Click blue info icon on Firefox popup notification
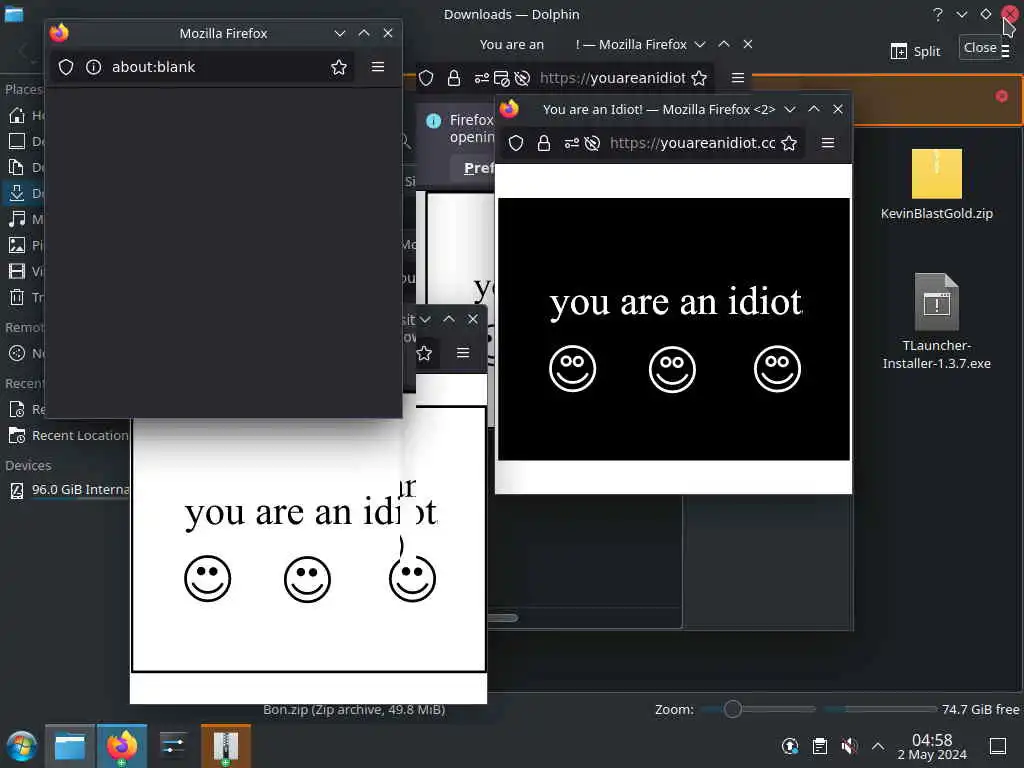The image size is (1024, 768). 433,121
